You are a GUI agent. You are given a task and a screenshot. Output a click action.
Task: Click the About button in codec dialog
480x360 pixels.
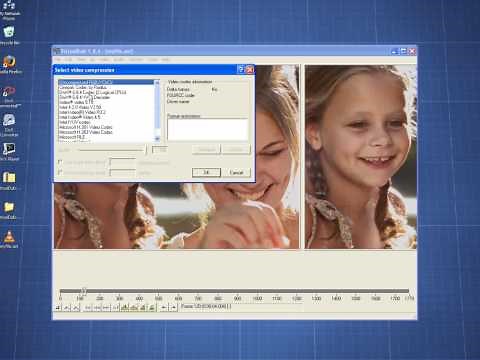click(236, 149)
